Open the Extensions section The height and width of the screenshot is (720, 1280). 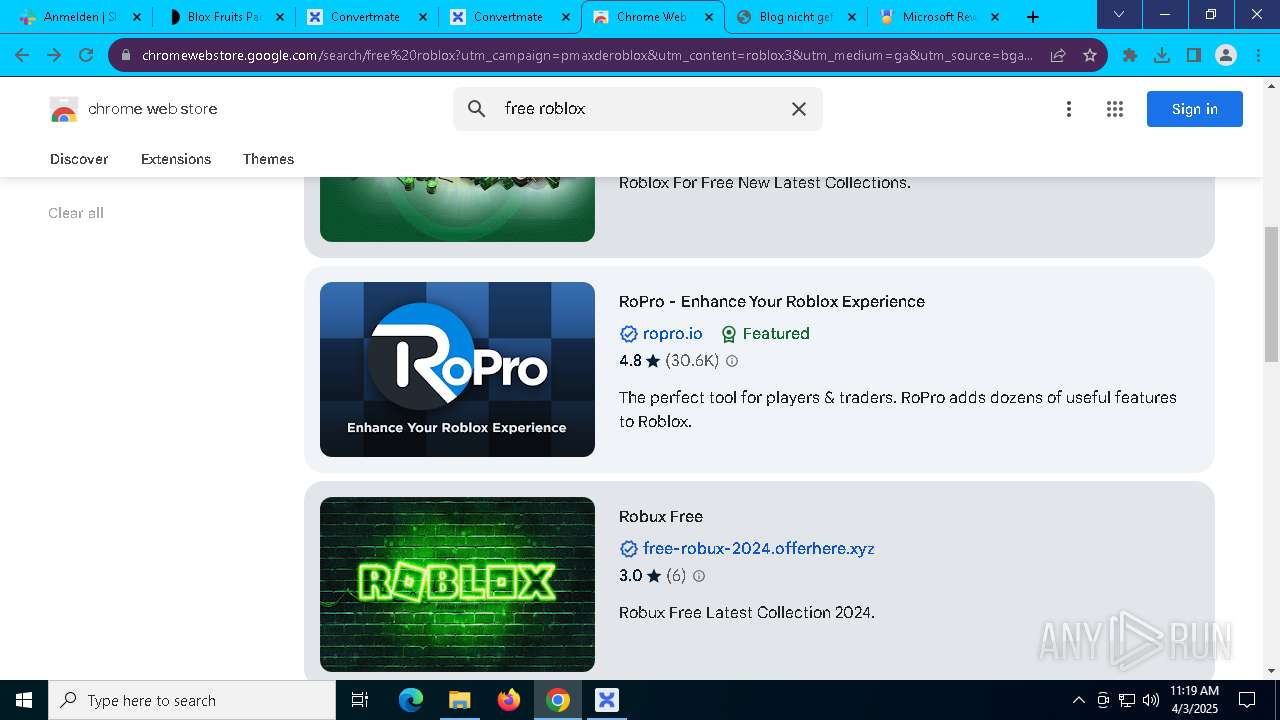pos(176,159)
